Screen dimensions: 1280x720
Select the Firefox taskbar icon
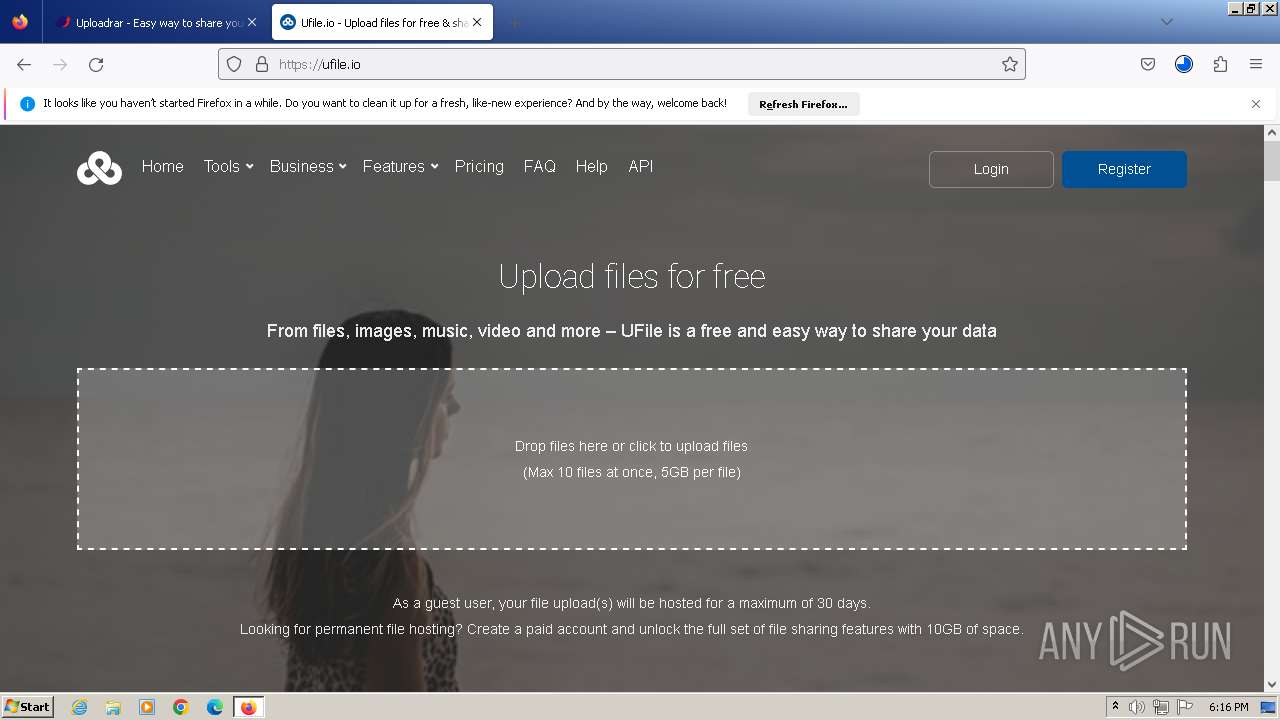248,707
